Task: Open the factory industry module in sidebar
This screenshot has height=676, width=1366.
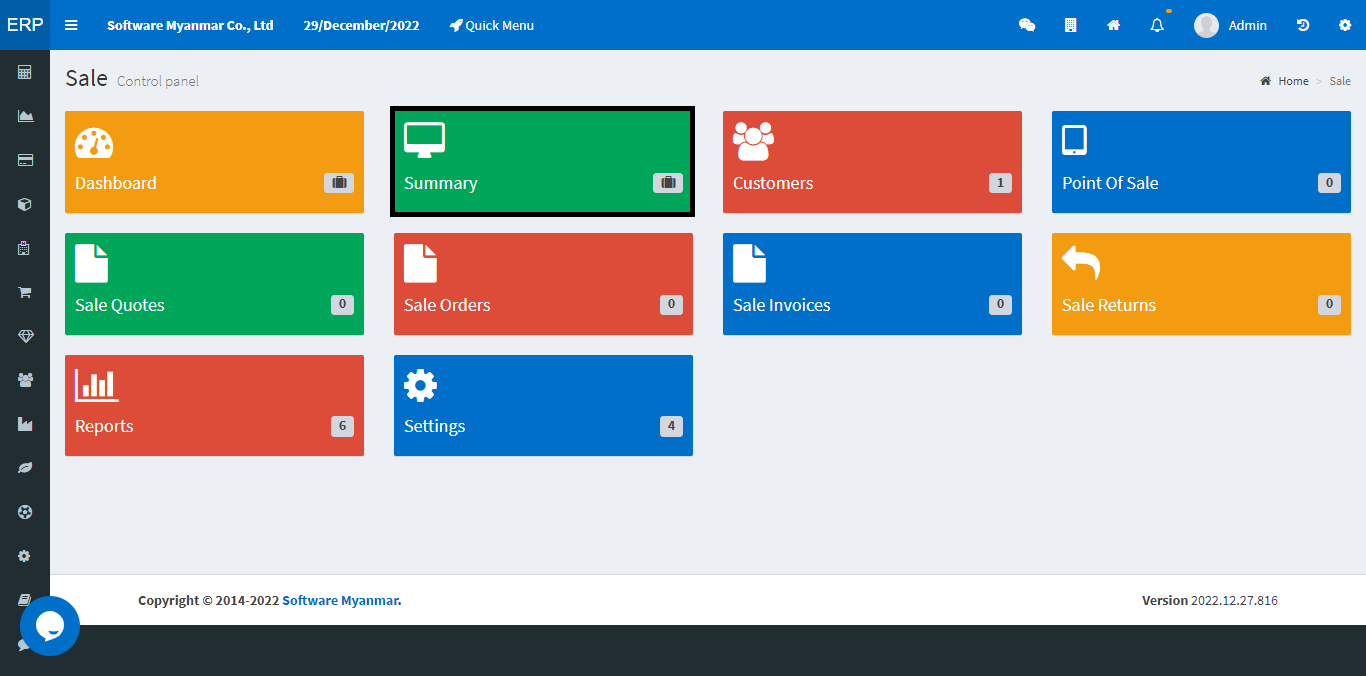Action: [x=25, y=424]
